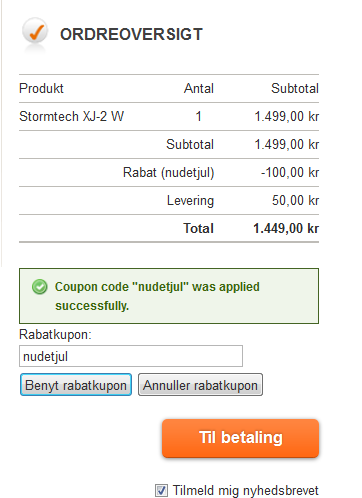Click the green success checkmark icon
Image resolution: width=362 pixels, height=498 pixels.
[x=40, y=287]
